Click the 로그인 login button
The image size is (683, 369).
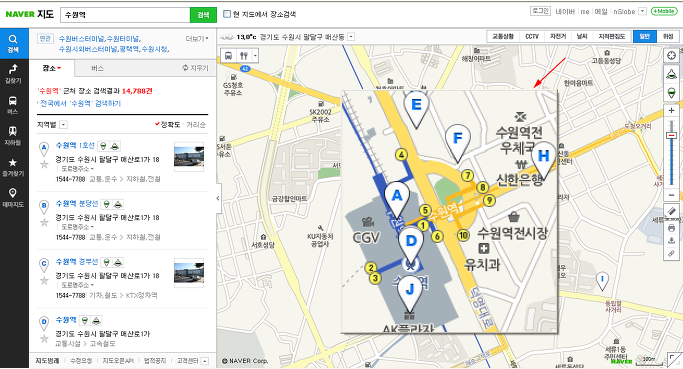(x=541, y=11)
